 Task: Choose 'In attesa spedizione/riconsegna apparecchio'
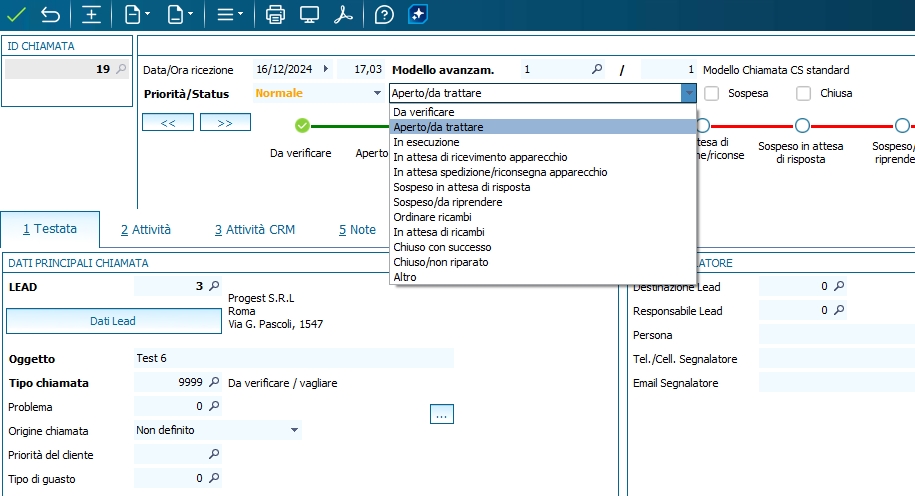click(543, 172)
